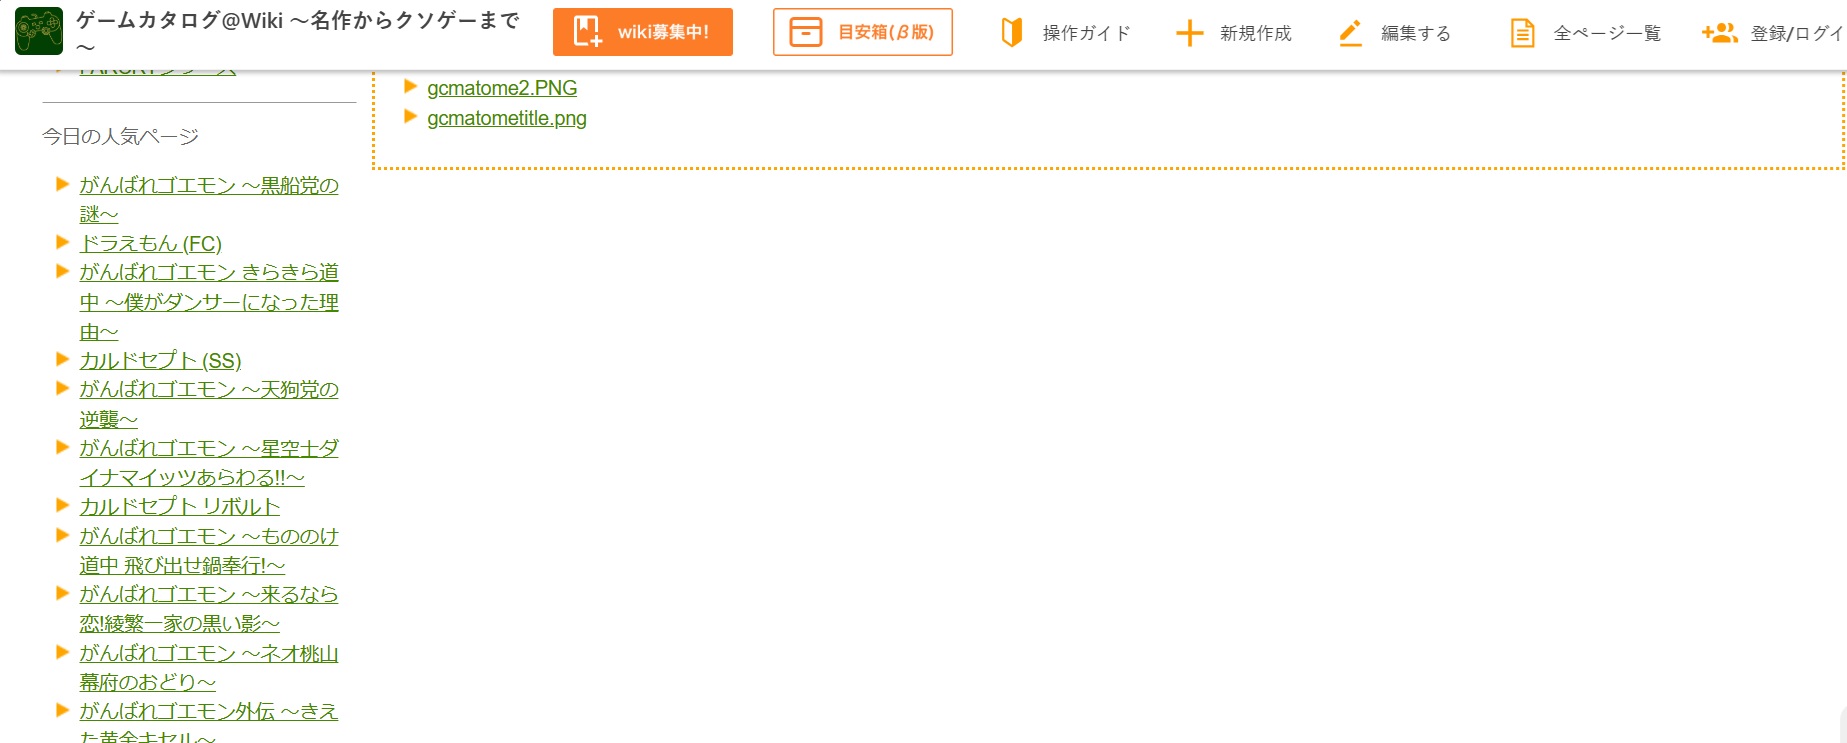Open the gcmatometitle.png file link
The height and width of the screenshot is (743, 1847).
[507, 118]
